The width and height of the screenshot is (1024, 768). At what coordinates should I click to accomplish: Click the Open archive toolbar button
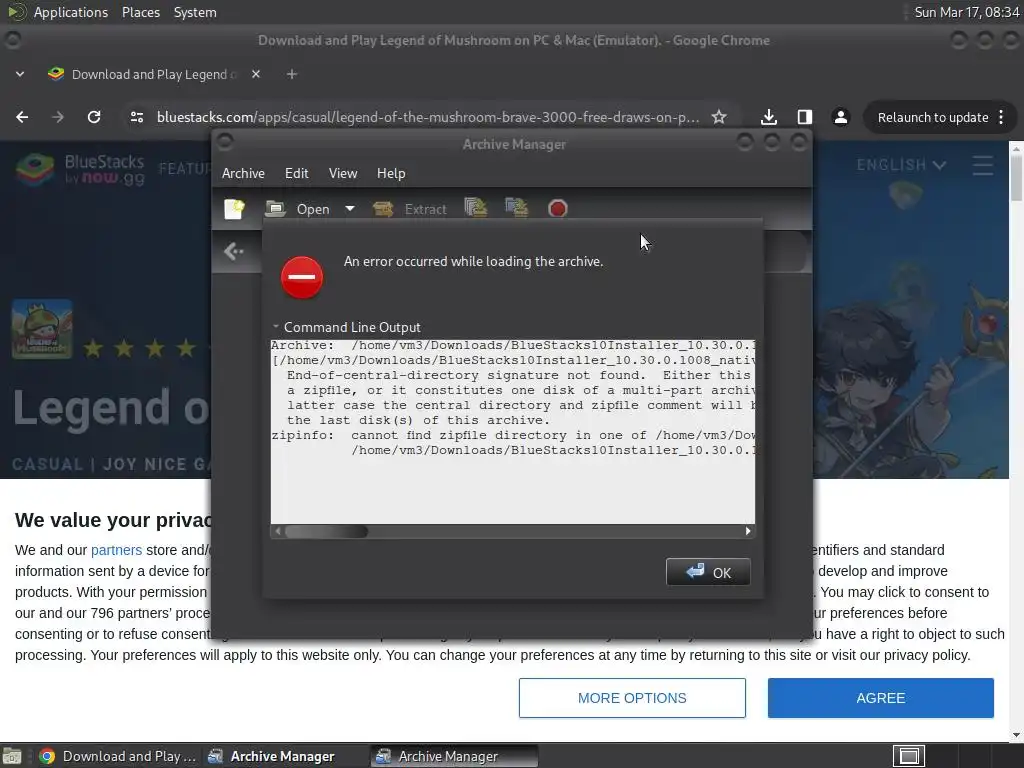point(298,209)
